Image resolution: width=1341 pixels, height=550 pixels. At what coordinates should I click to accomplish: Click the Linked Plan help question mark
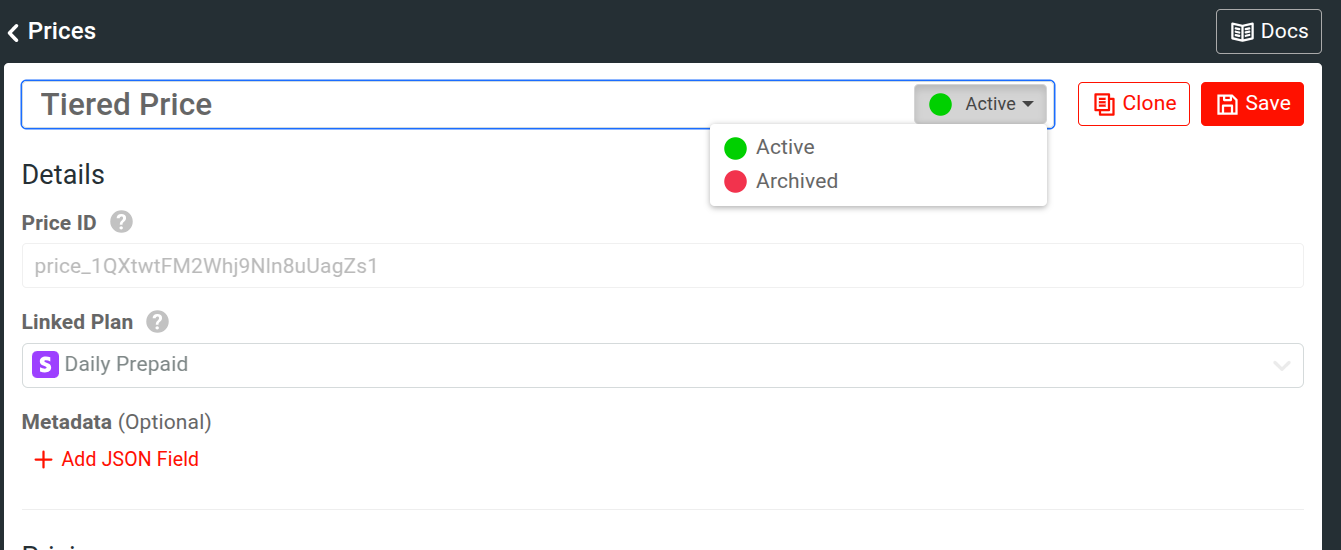coord(157,322)
